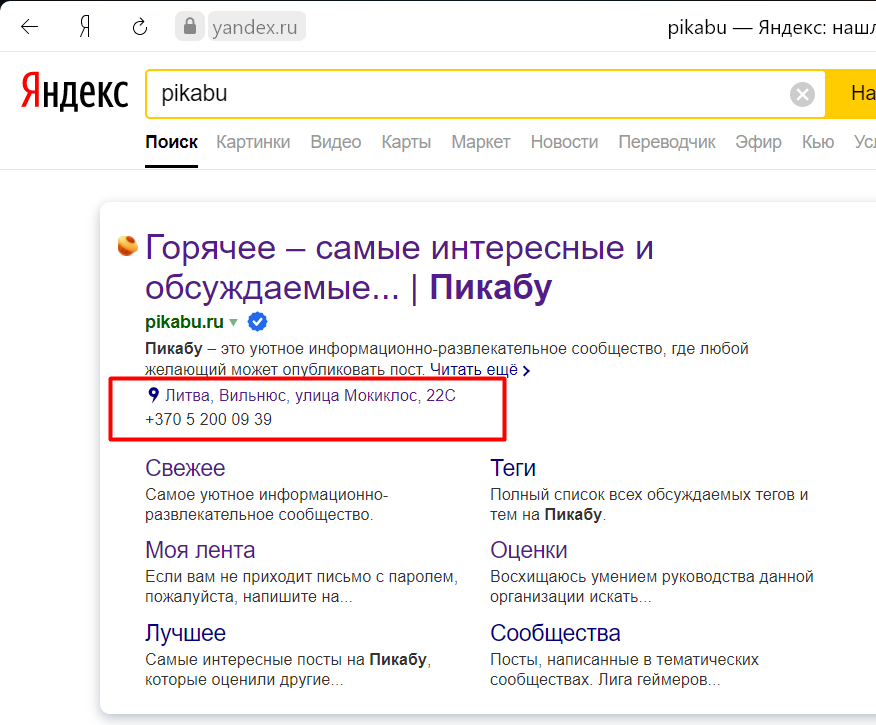Viewport: 876px width, 725px height.
Task: Expand the description with Читать ещё
Action: (479, 370)
